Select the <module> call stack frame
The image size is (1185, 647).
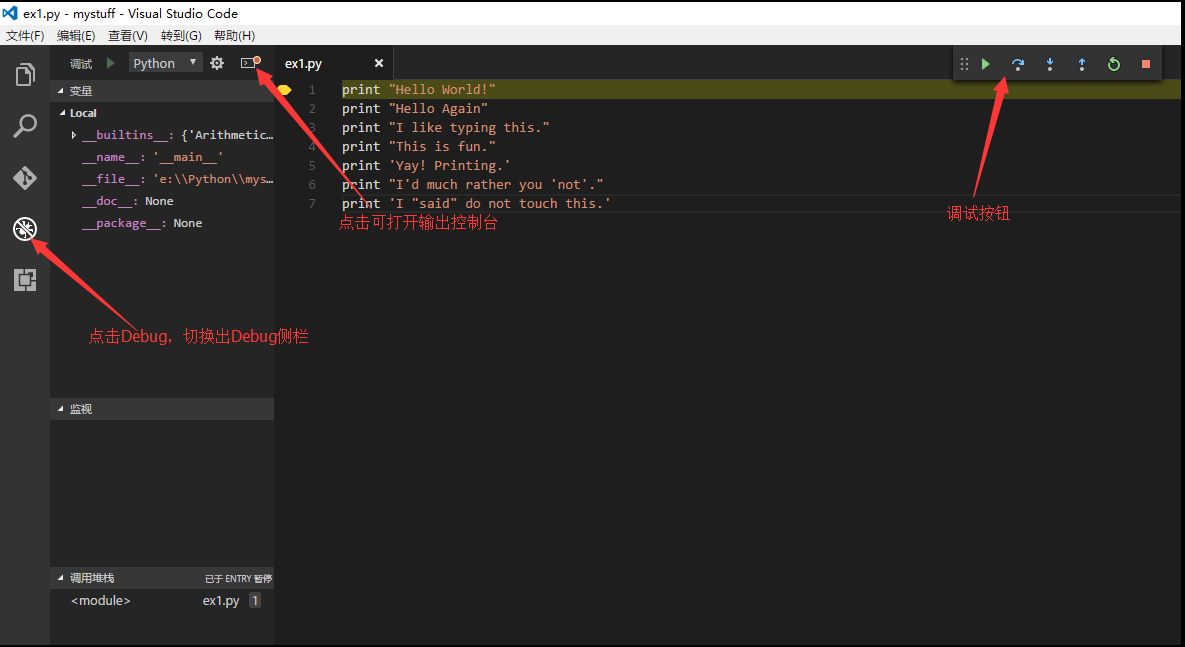[162, 601]
